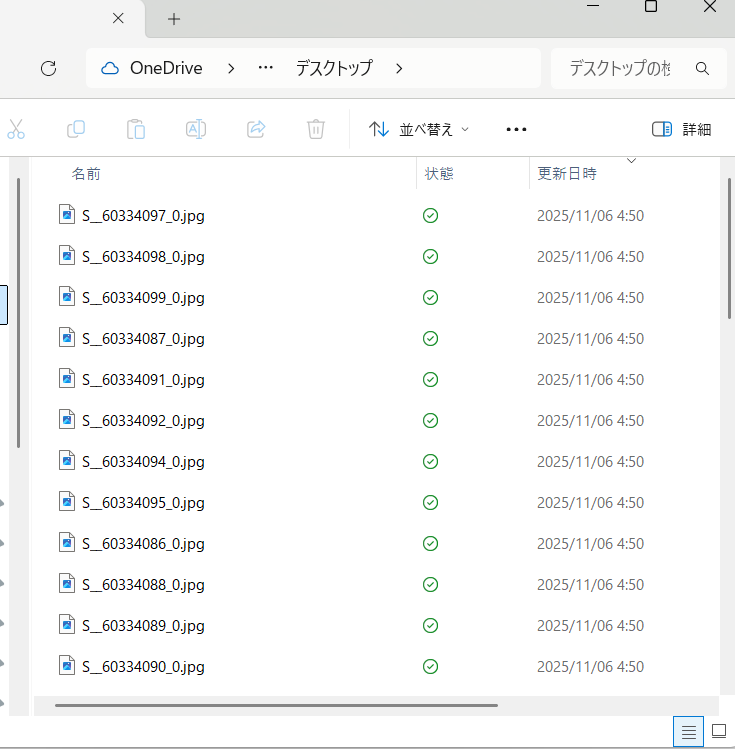Click the Paste clipboard icon
This screenshot has height=749, width=735.
136,129
